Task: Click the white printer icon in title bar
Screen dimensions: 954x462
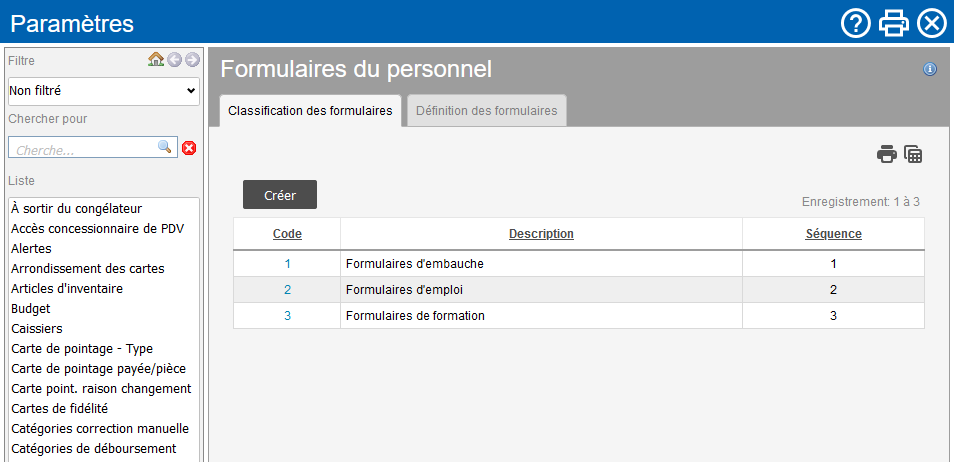Action: (894, 23)
